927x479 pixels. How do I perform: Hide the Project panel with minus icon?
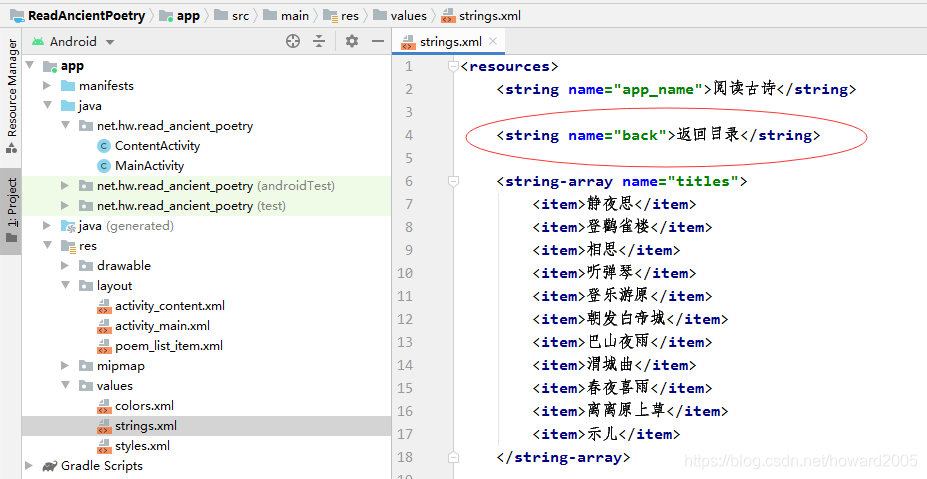point(378,41)
